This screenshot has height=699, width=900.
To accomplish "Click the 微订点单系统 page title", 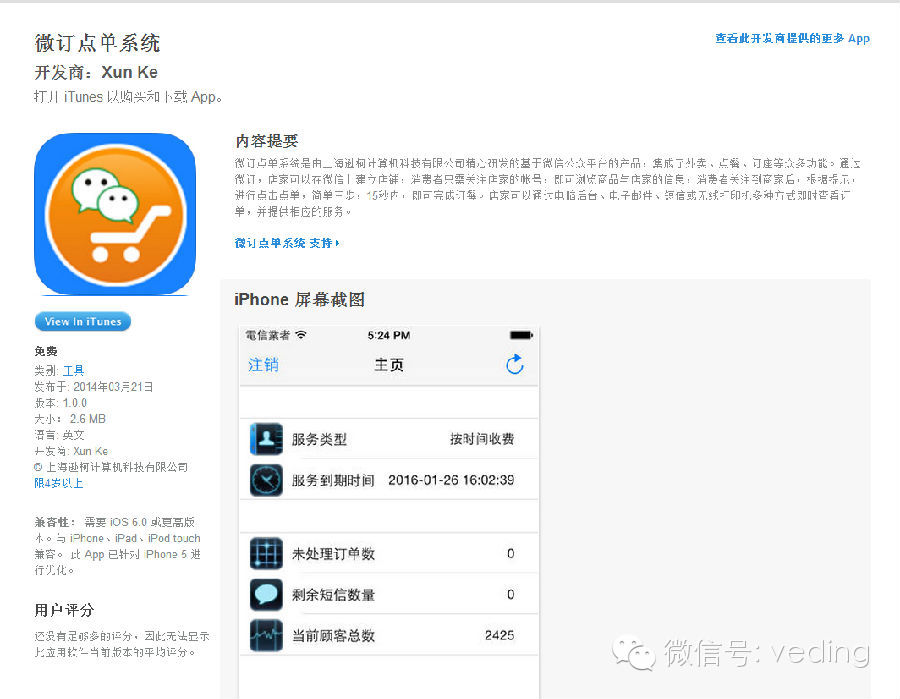I will pyautogui.click(x=97, y=43).
